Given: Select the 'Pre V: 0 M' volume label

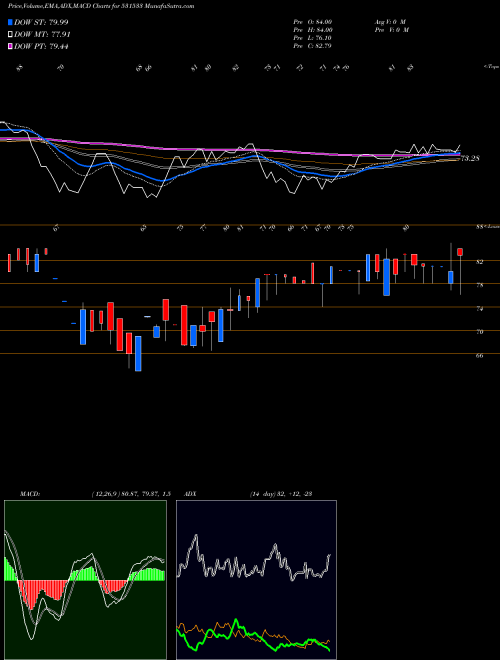Looking at the screenshot, I should [x=391, y=30].
